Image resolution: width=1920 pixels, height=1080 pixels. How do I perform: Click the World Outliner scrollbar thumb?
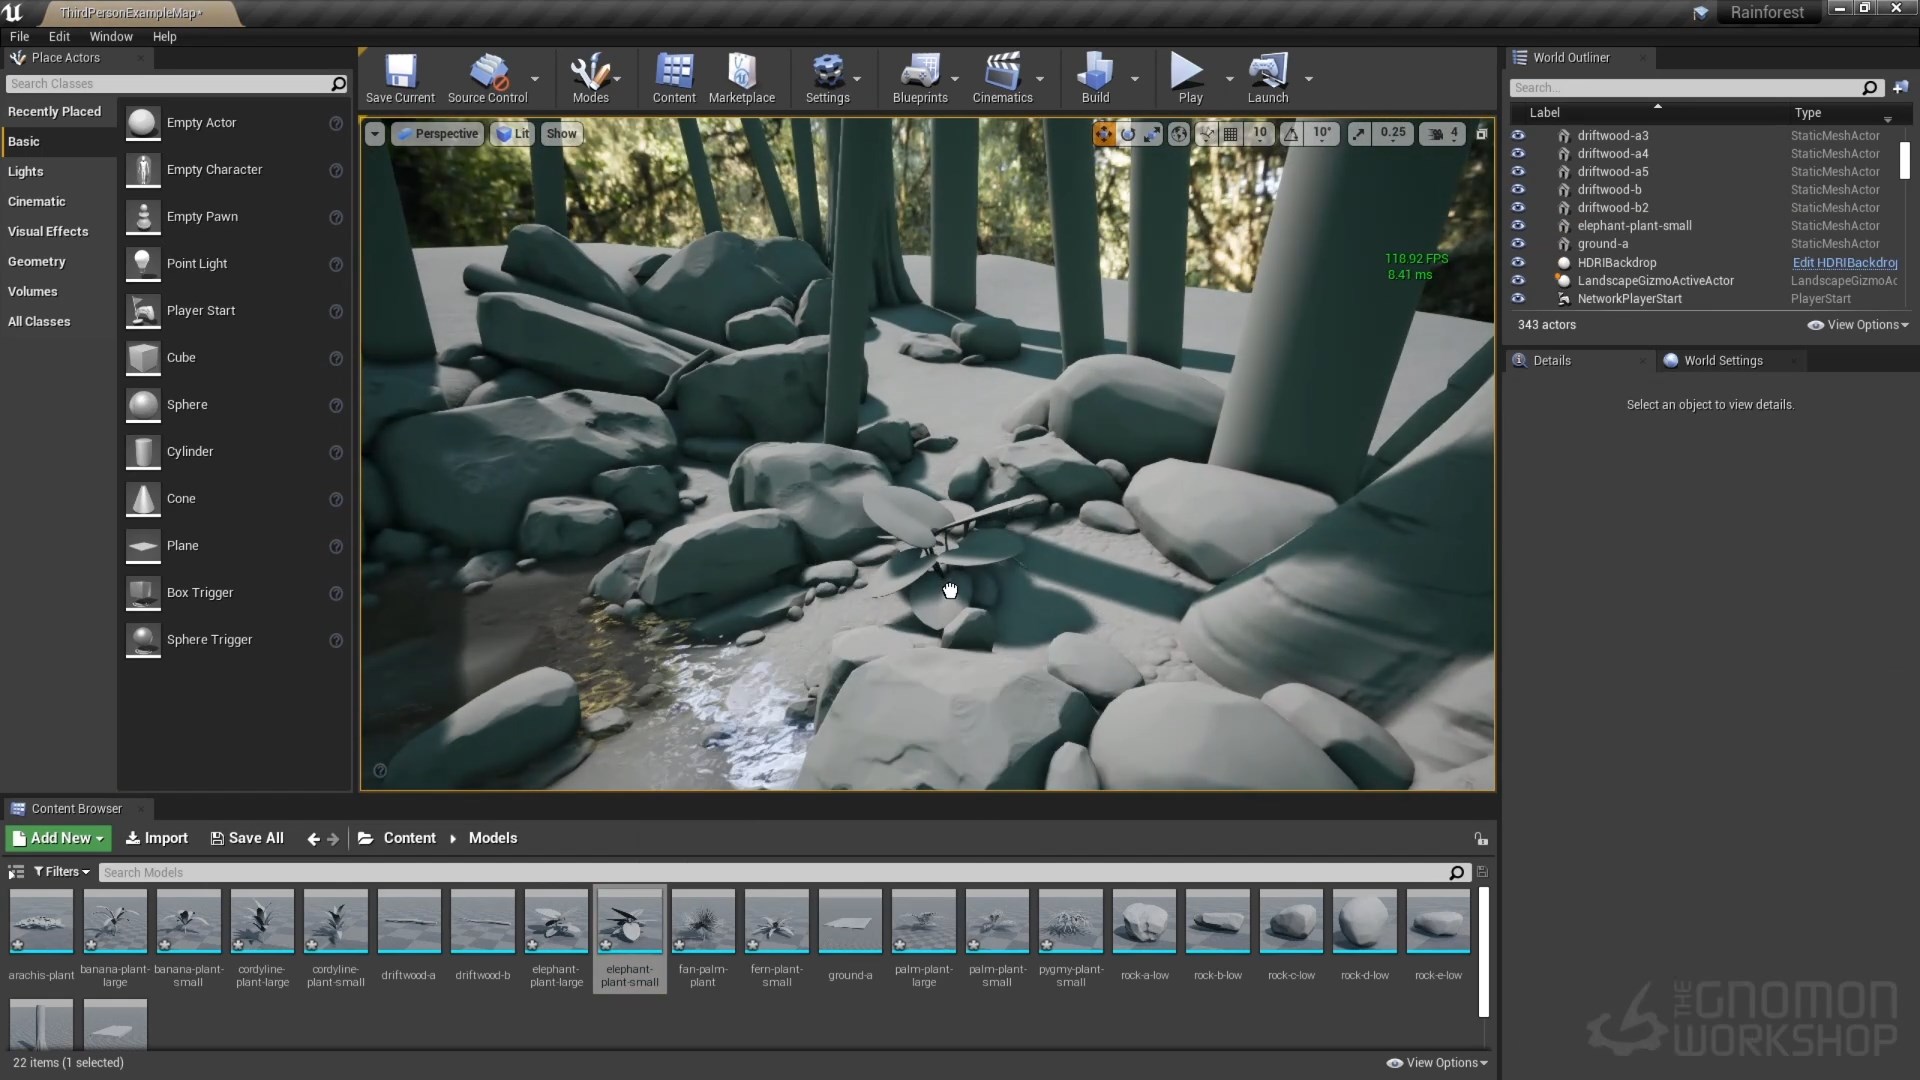1904,160
